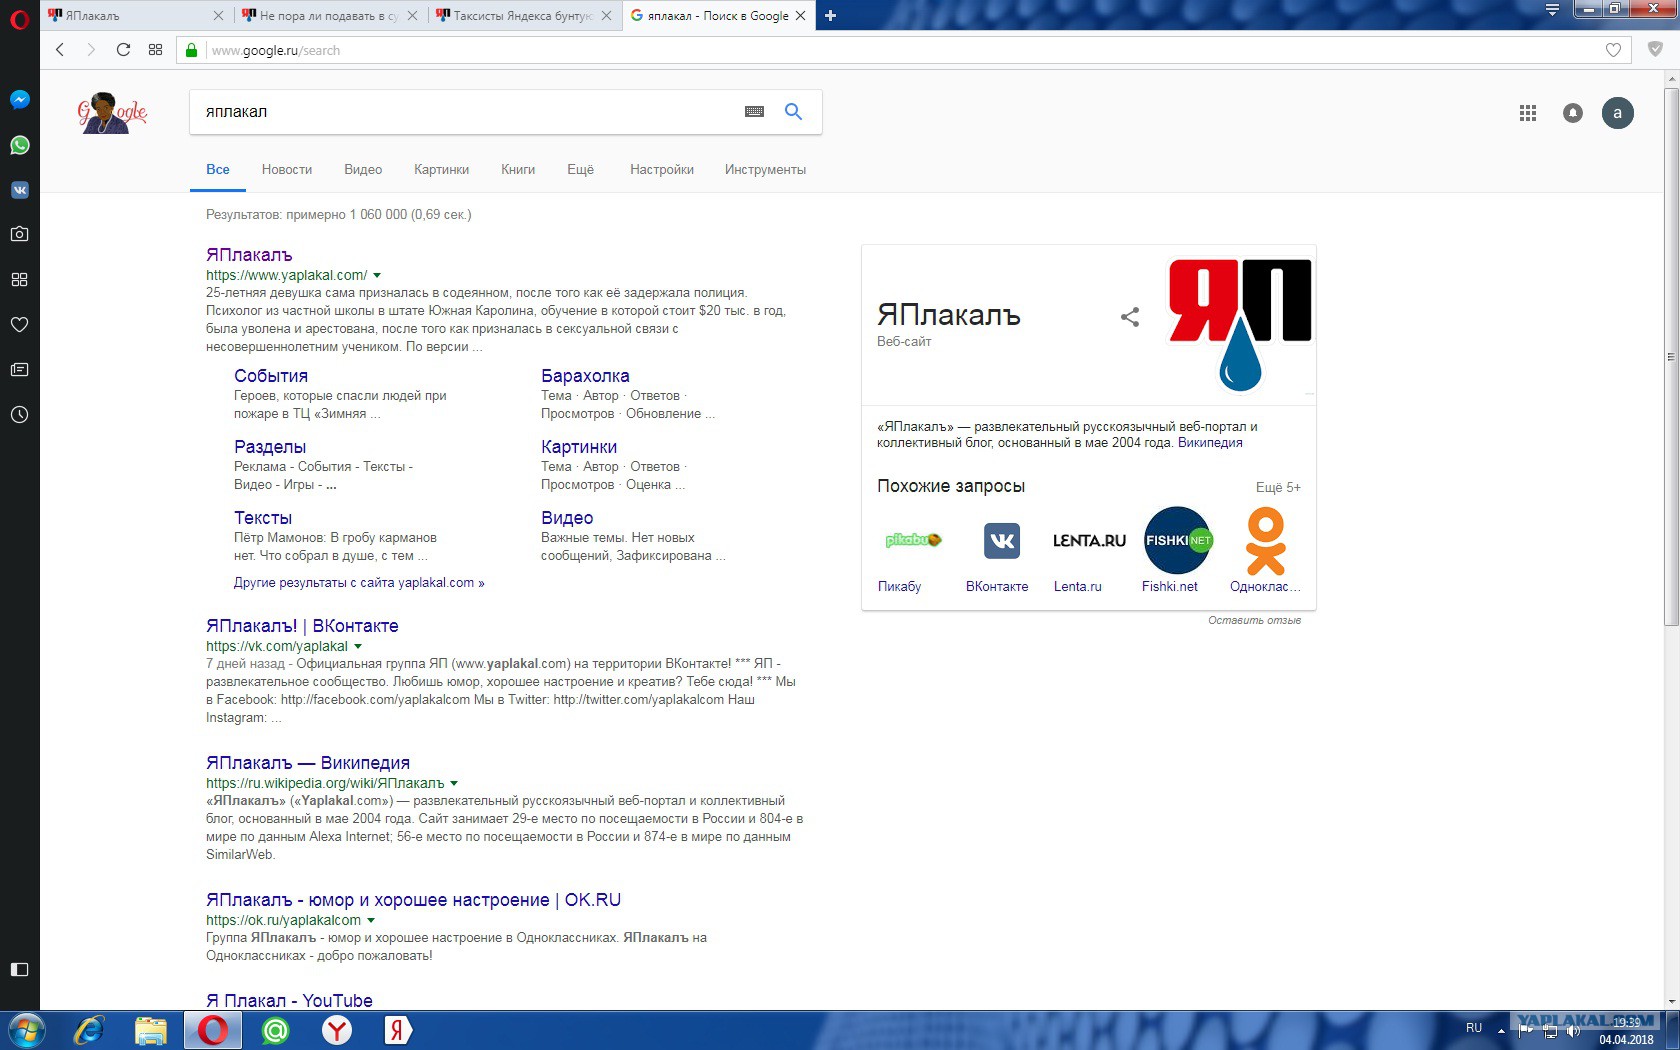Open ad blocker shield icon
Image resolution: width=1680 pixels, height=1050 pixels.
[x=1656, y=49]
